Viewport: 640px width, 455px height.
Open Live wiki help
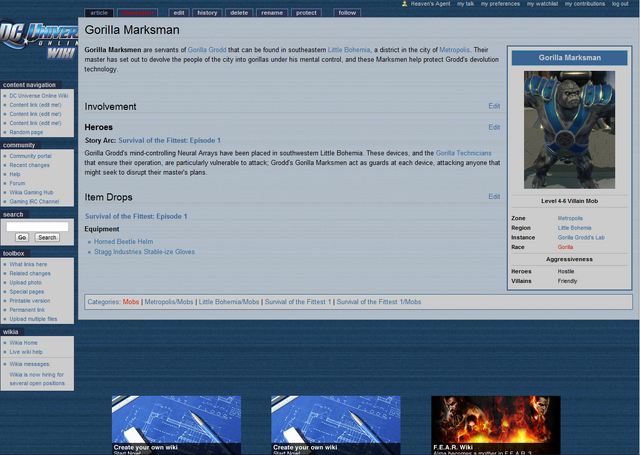[x=26, y=352]
